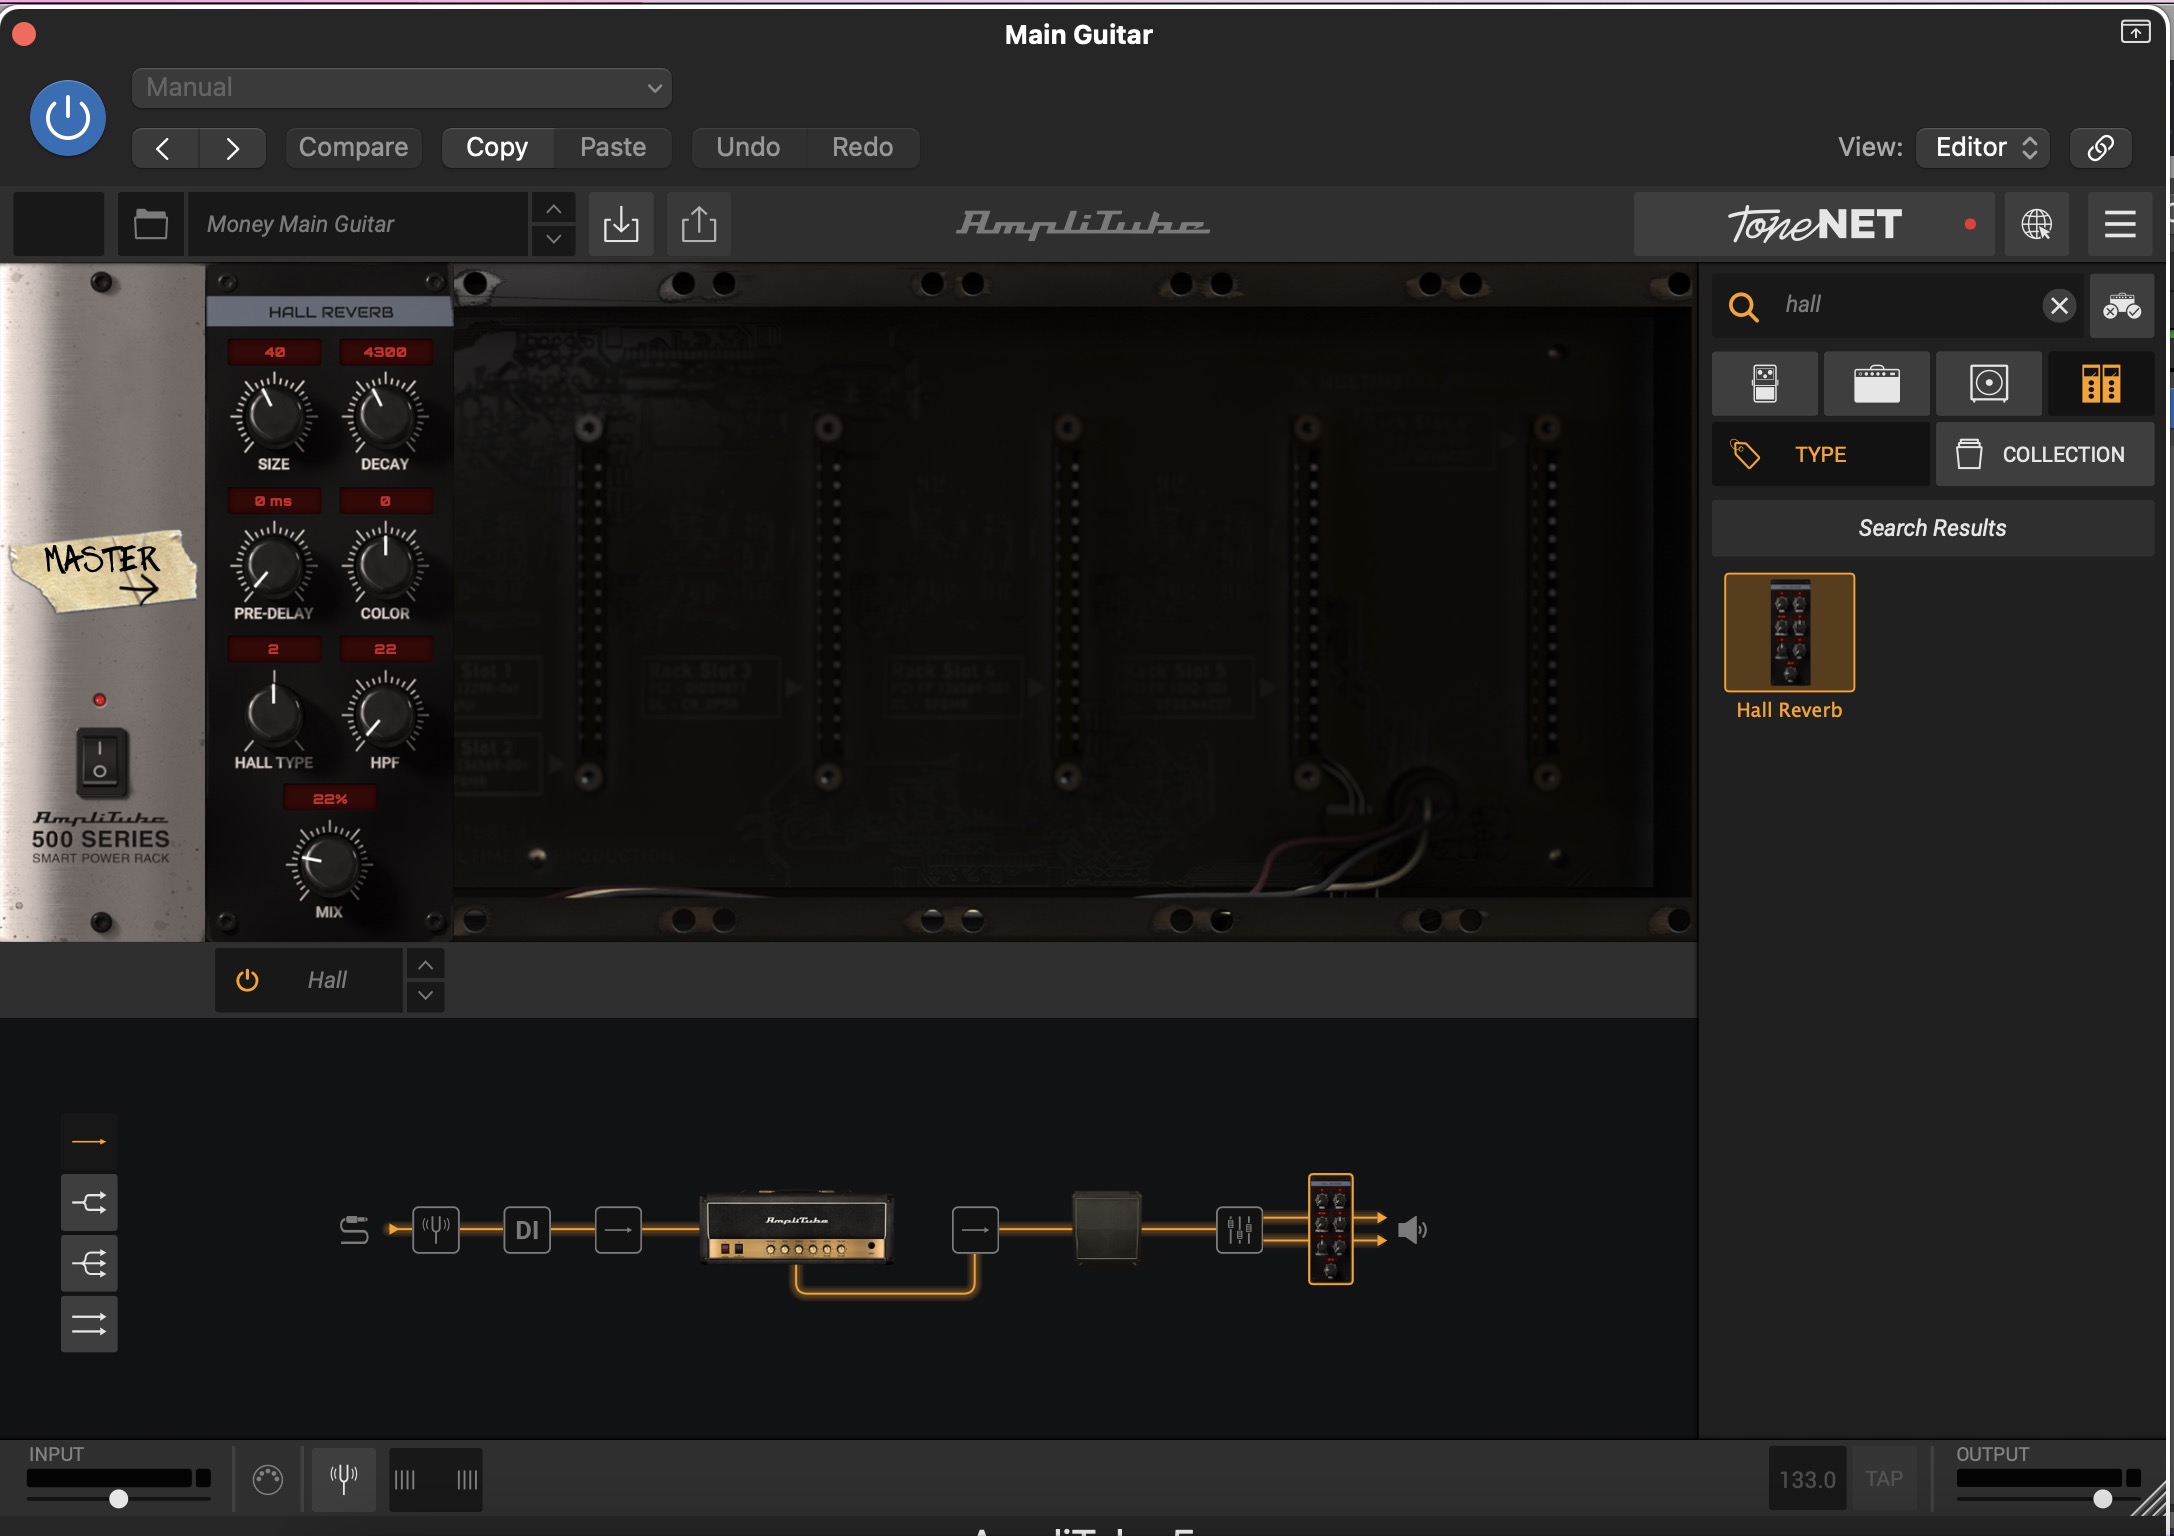
Task: Clear the search with X button
Action: coord(2059,305)
